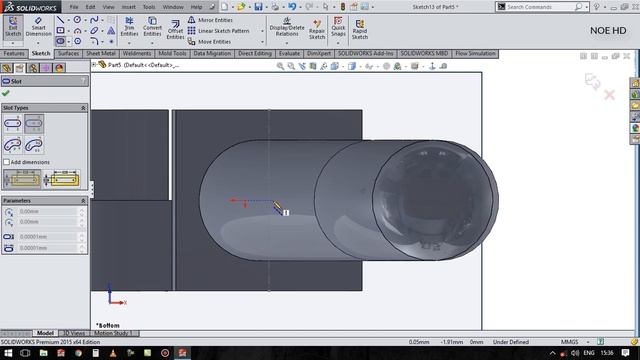Screen dimensions: 640x360
Task: Switch to the Flow Simulation tab
Action: 475,53
